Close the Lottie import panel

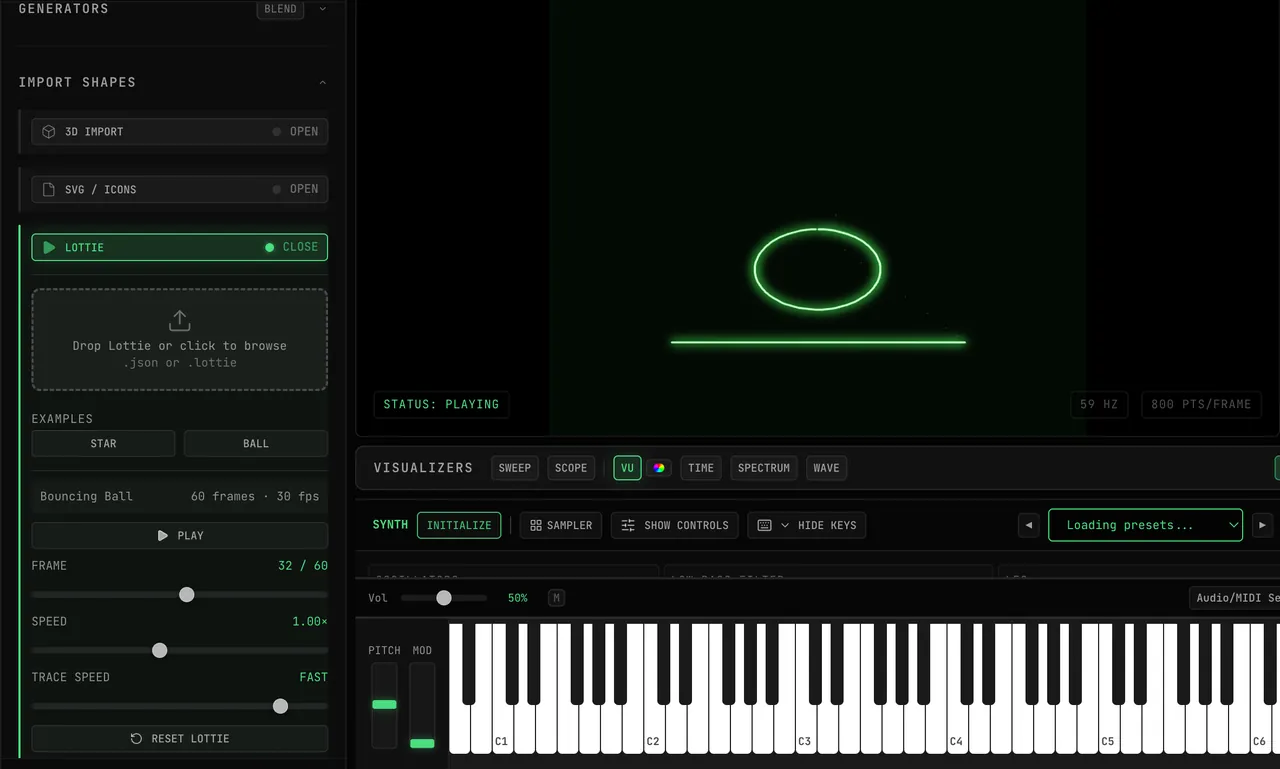(x=179, y=247)
